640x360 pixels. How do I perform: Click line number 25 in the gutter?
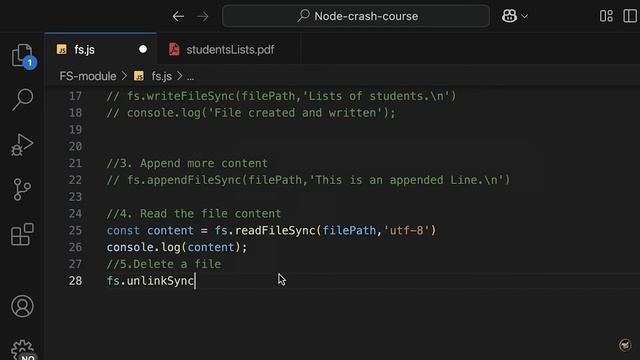click(75, 231)
